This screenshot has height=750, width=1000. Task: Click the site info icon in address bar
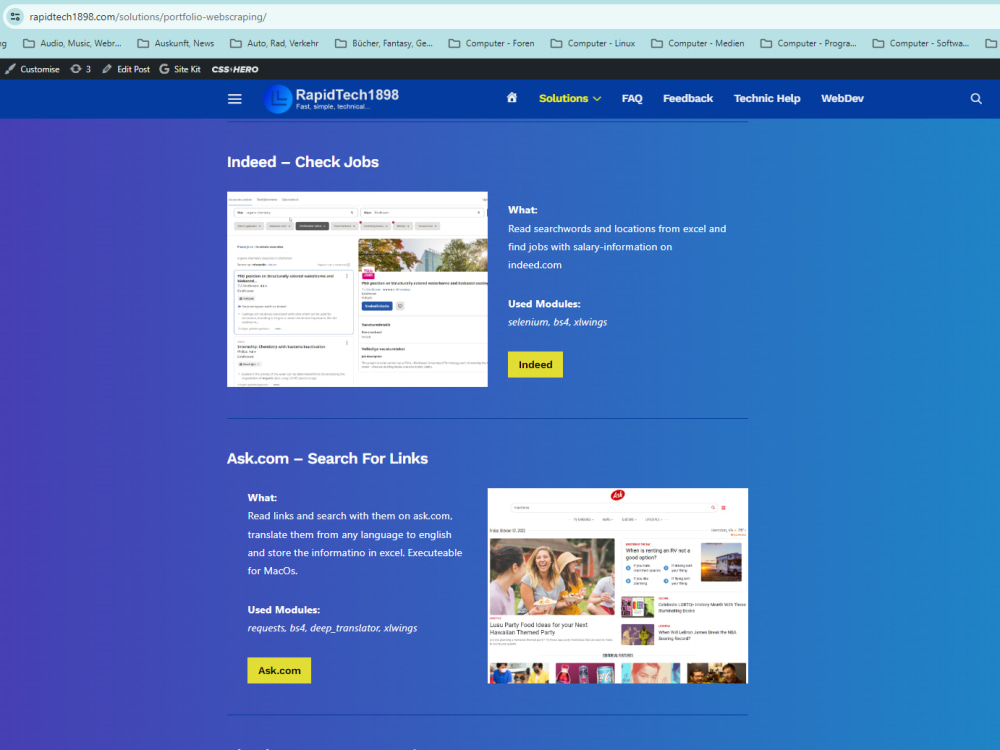coord(15,17)
